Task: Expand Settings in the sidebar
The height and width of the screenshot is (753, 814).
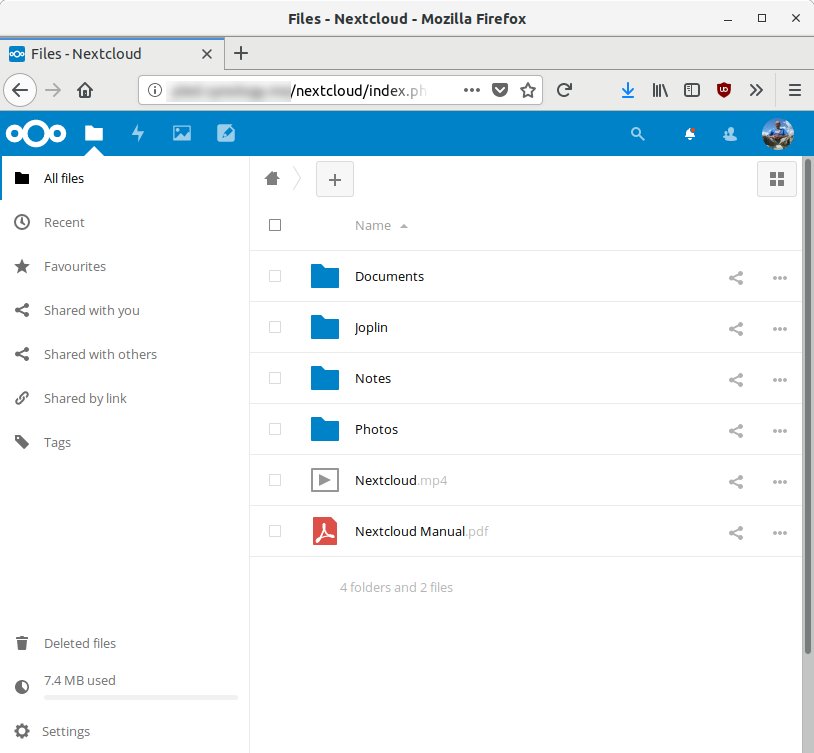Action: [125, 731]
